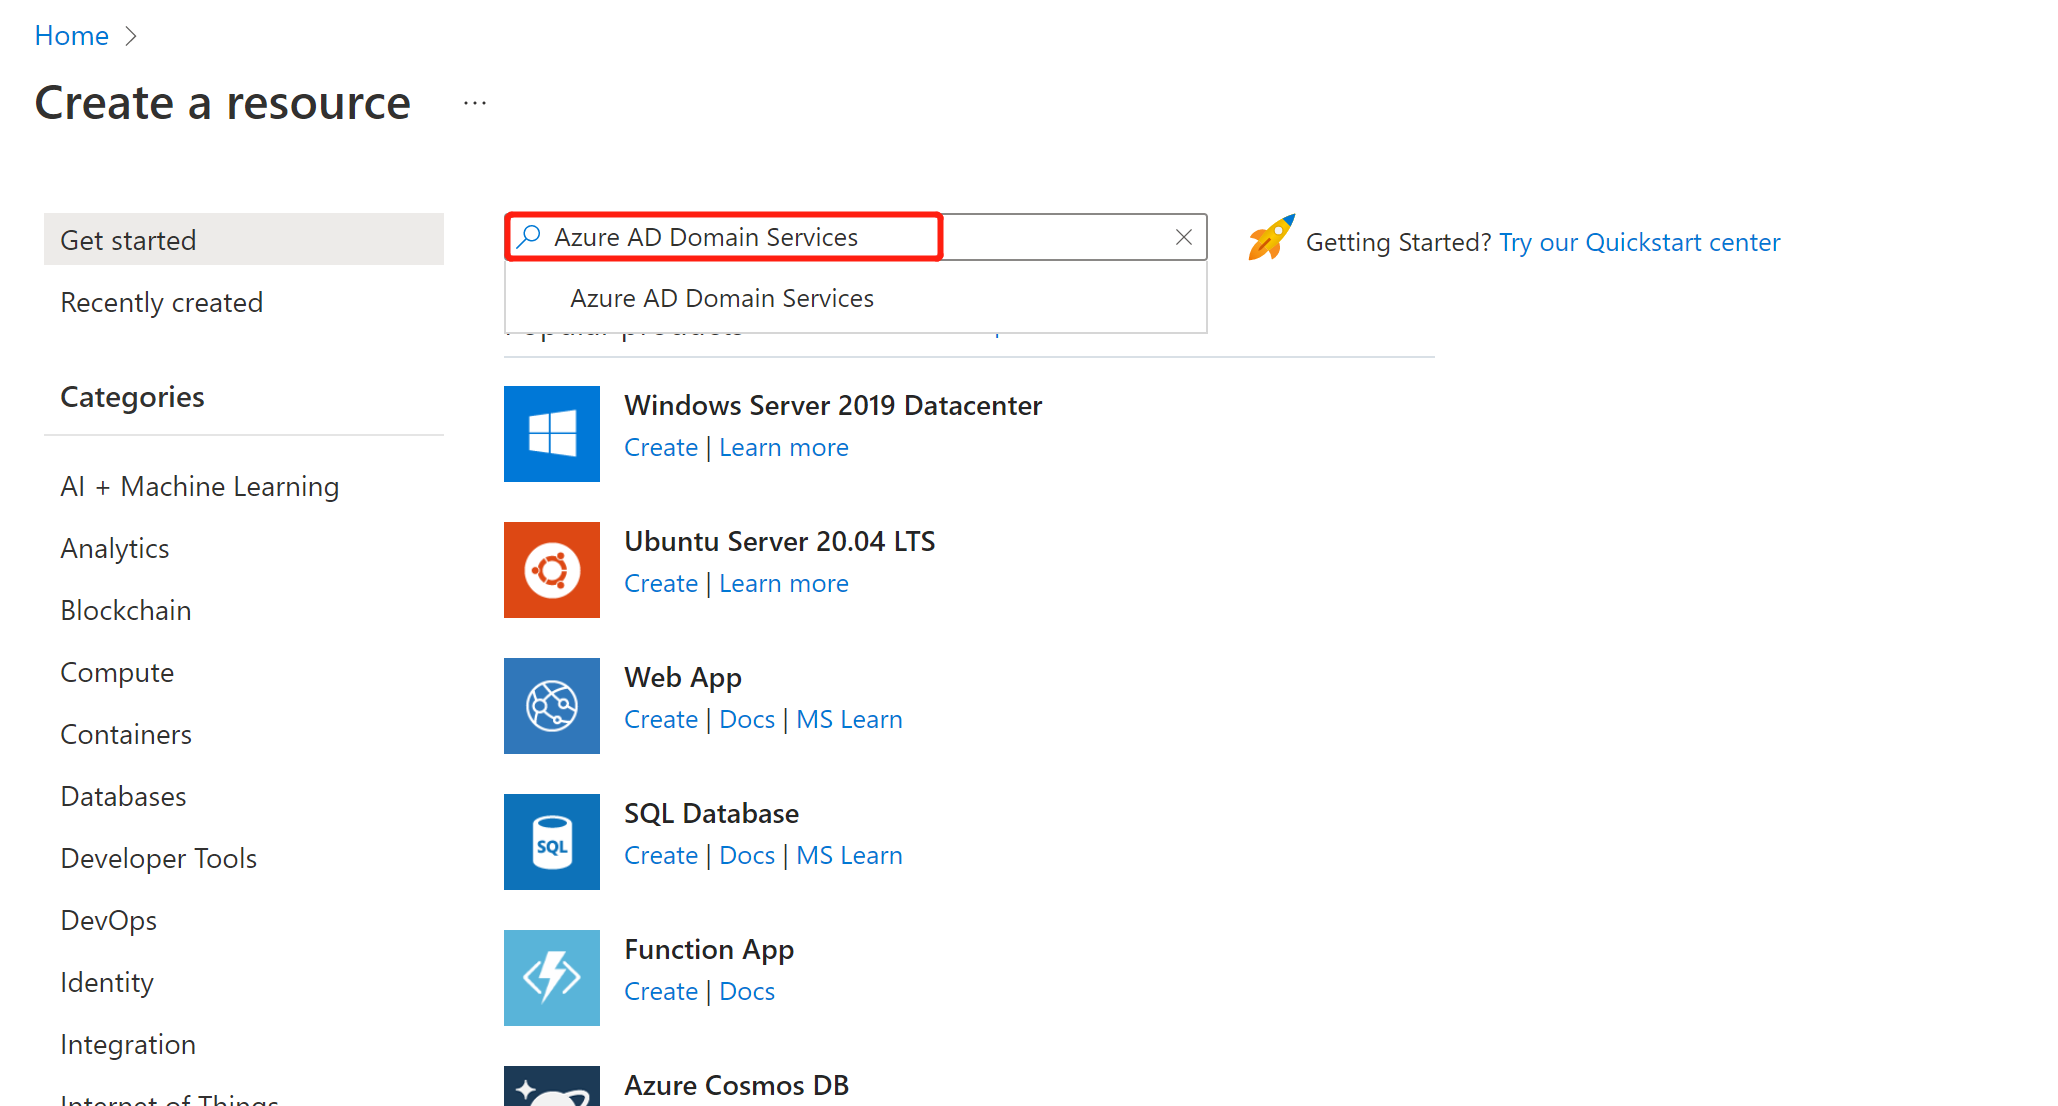Click the SQL Database title
This screenshot has height=1106, width=2058.
tap(711, 813)
